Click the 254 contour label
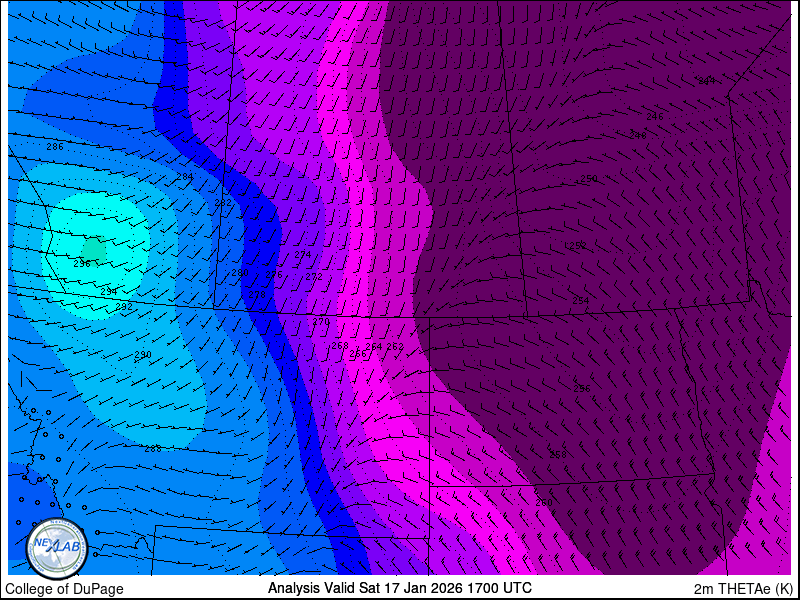 click(x=581, y=301)
